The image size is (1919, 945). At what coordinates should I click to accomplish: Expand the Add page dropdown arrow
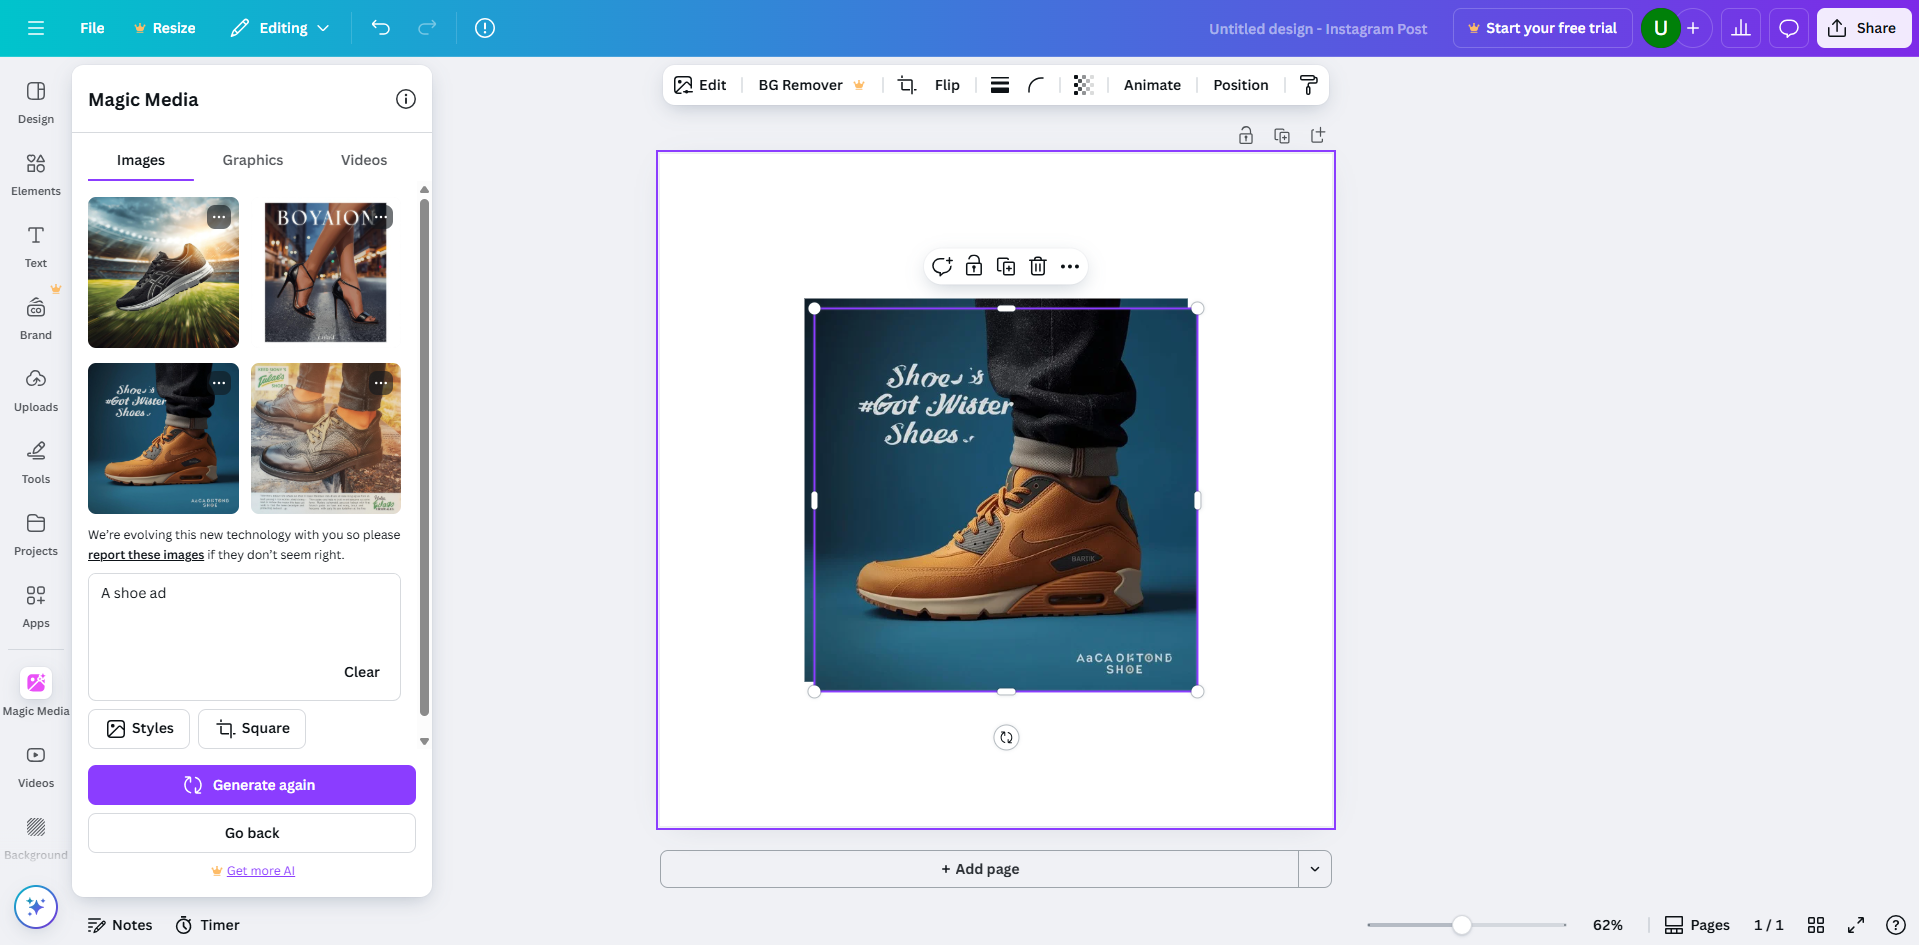1314,869
